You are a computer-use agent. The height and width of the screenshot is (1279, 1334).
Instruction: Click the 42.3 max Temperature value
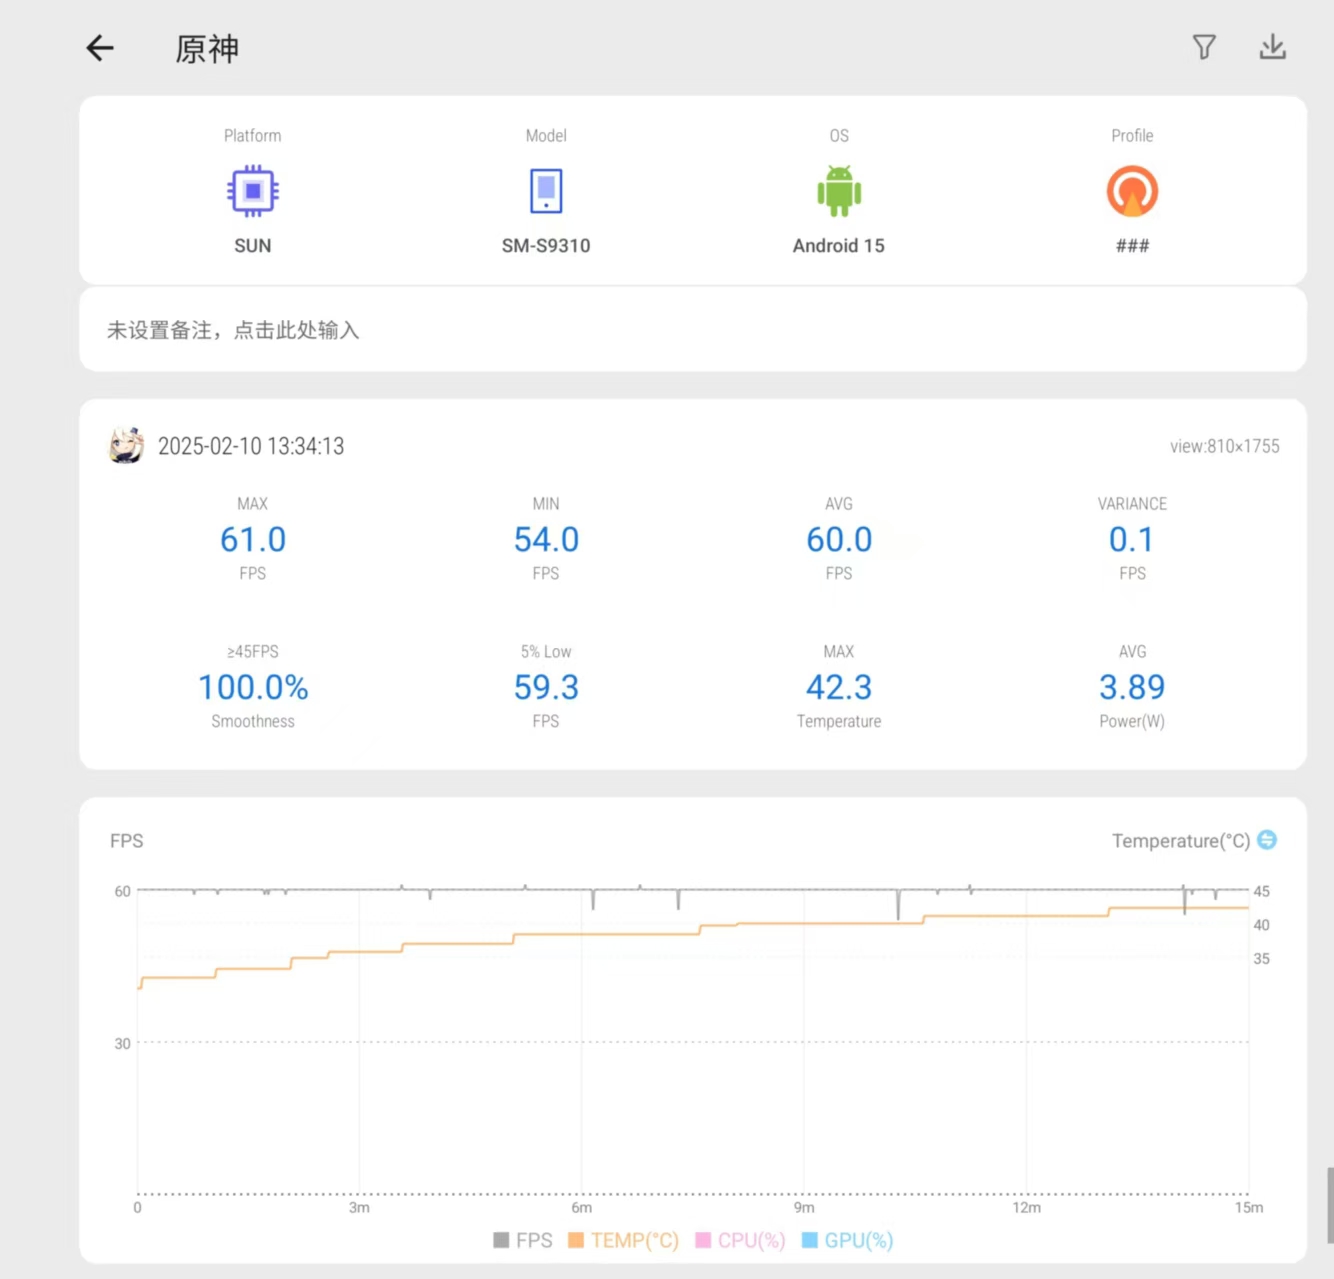point(839,687)
